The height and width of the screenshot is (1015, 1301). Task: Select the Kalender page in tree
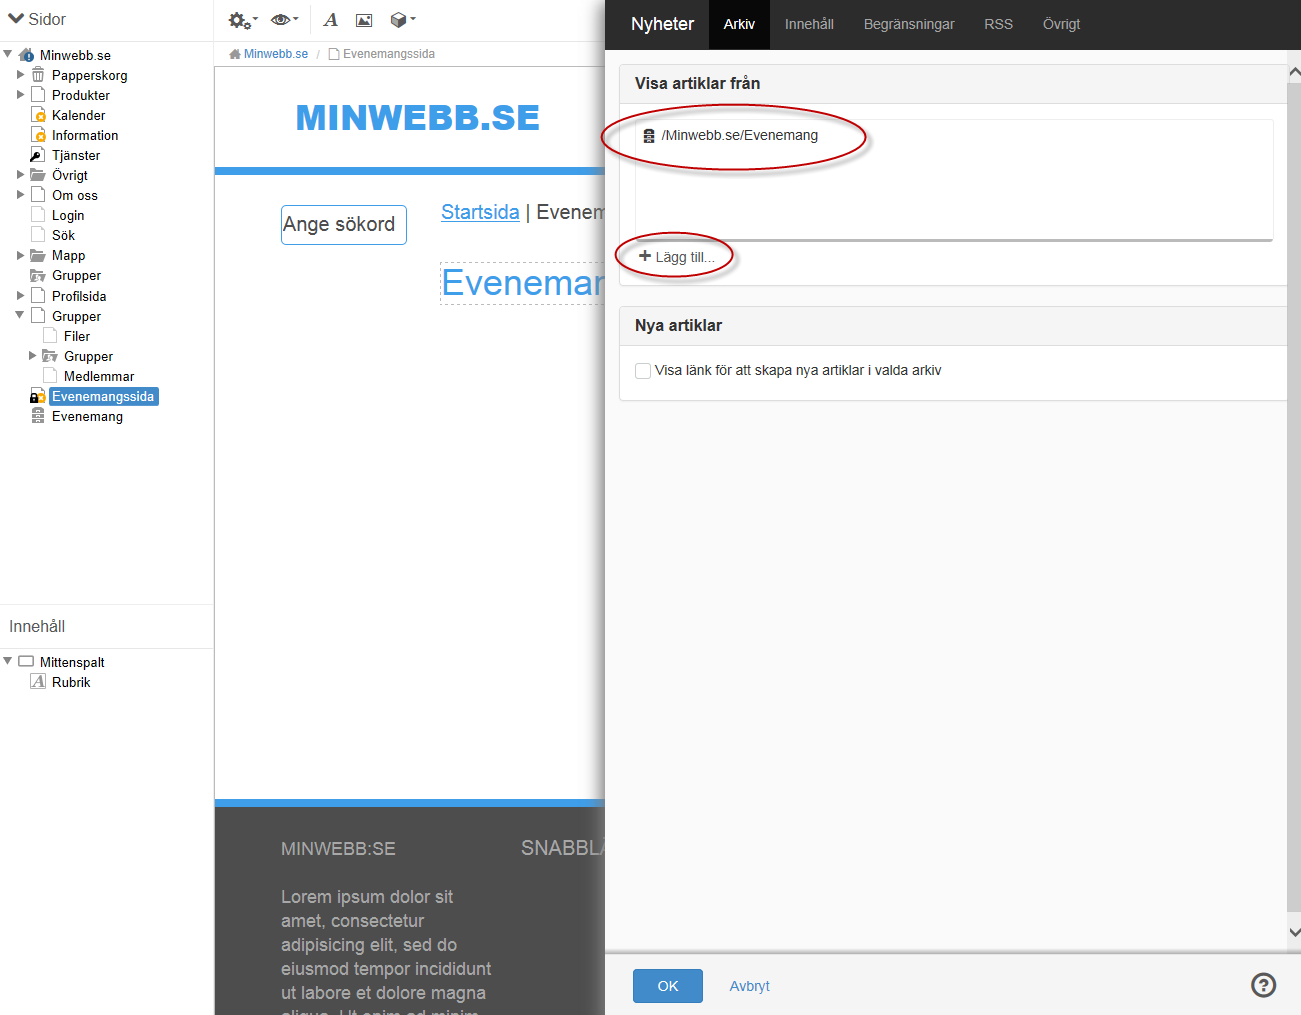coord(78,115)
